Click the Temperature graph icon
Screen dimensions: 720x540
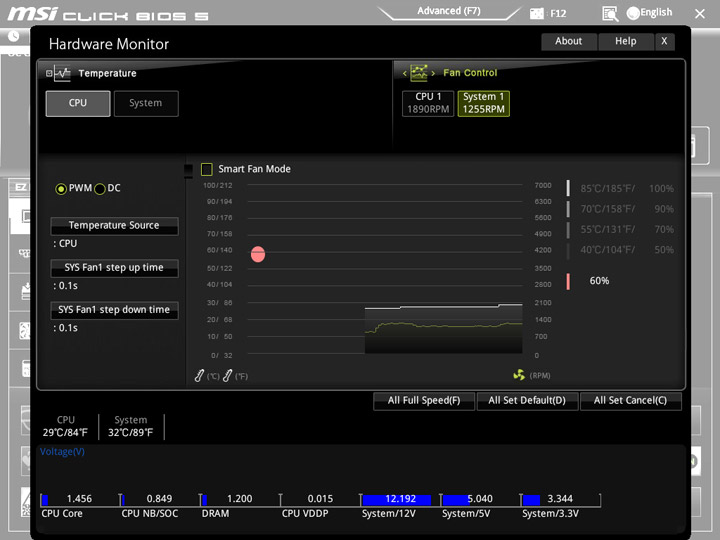(62, 73)
